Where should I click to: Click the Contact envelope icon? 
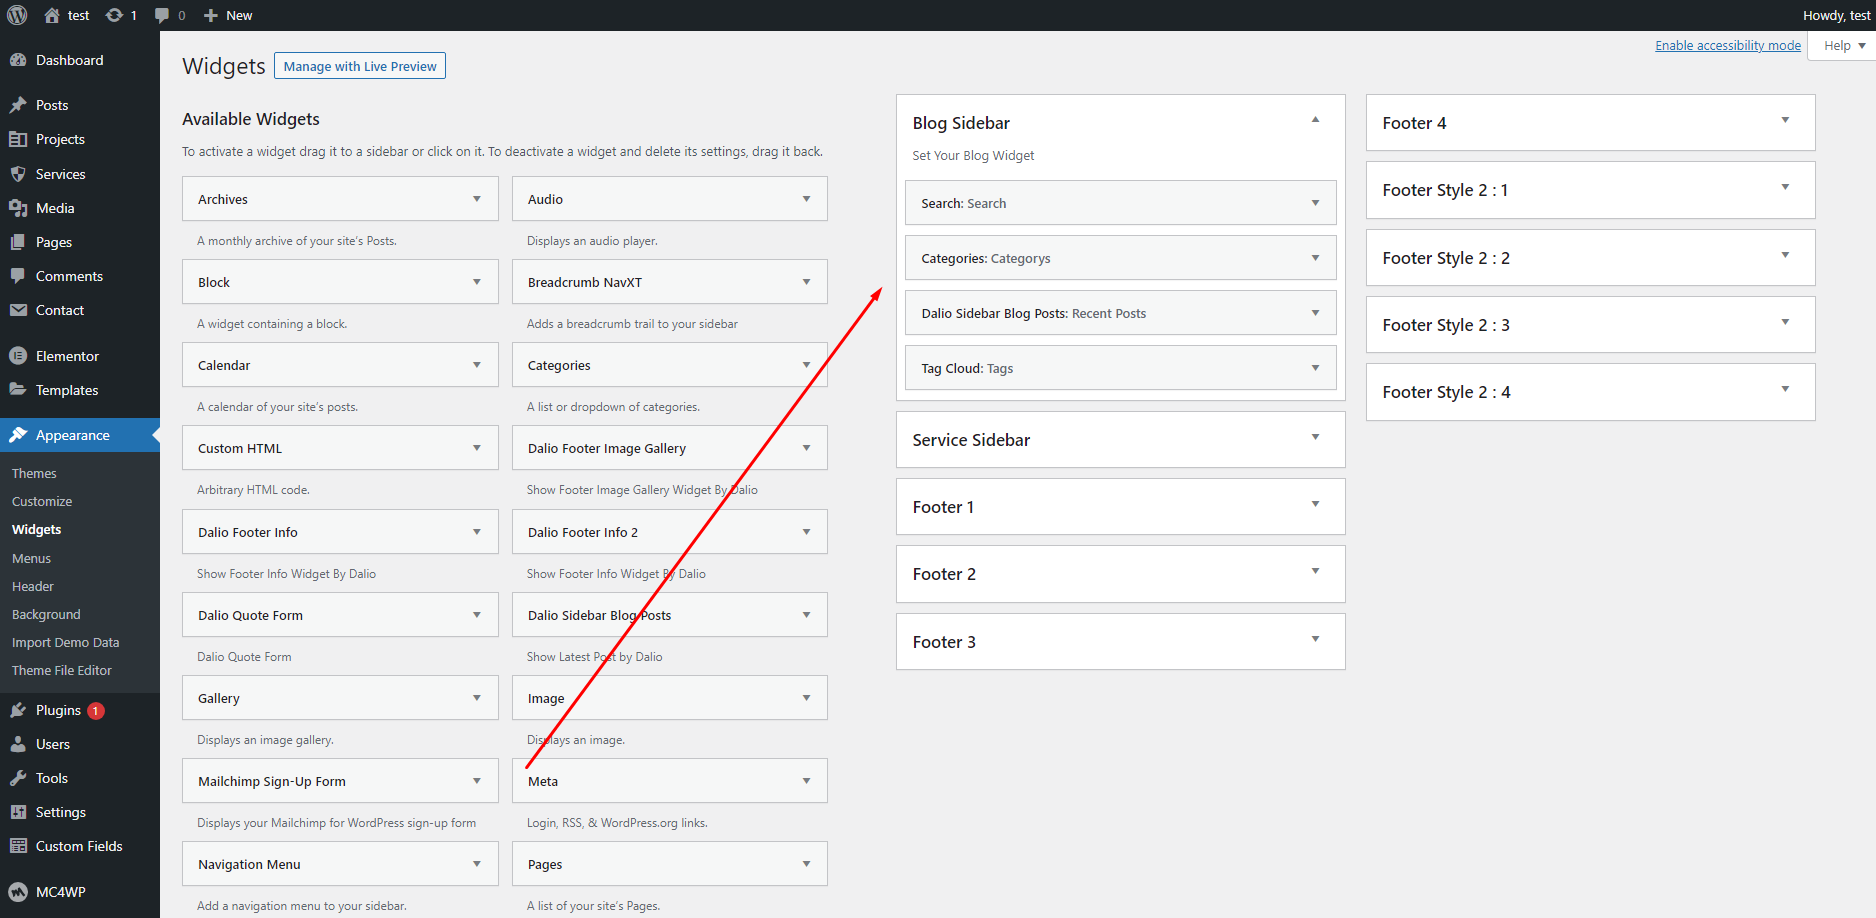(x=18, y=310)
